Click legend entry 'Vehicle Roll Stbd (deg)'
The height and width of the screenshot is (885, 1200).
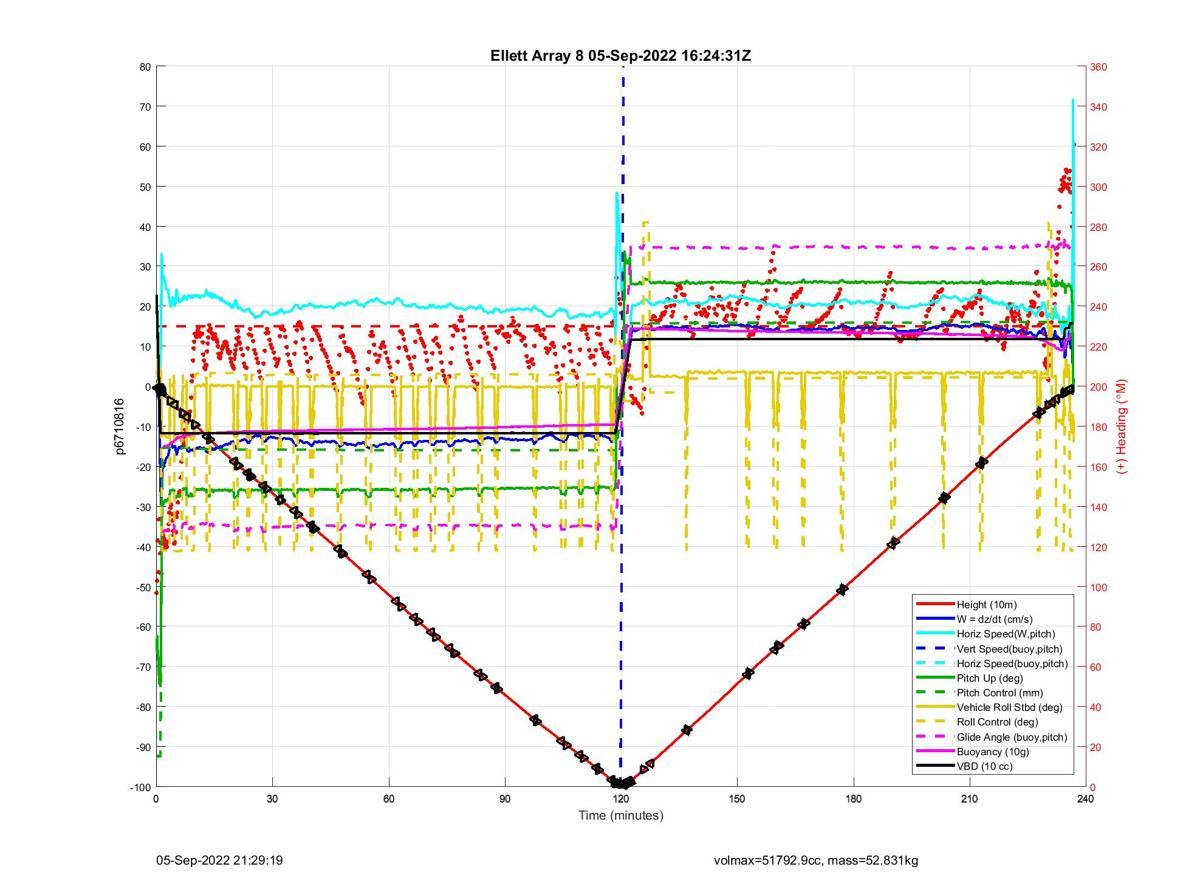[x=1010, y=707]
